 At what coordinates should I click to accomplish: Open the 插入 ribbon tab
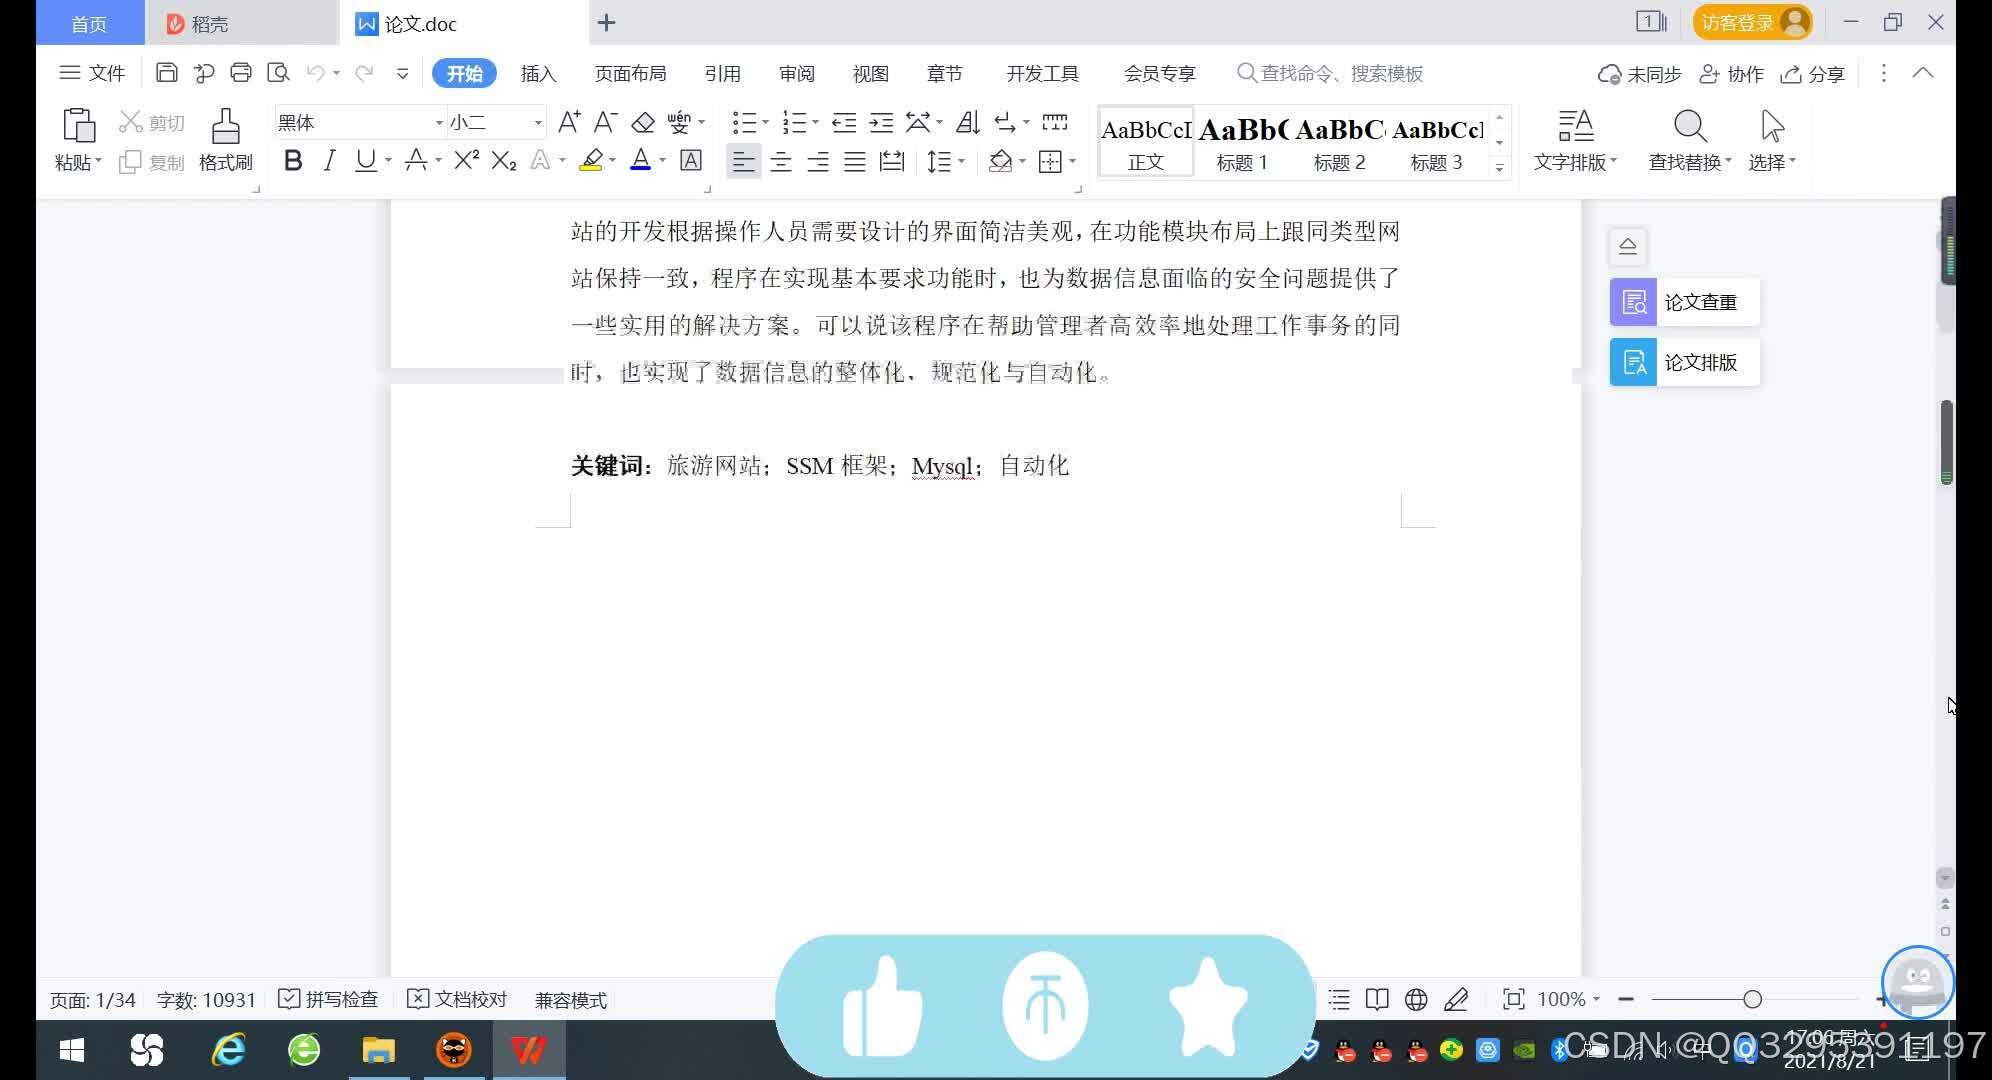pos(538,74)
